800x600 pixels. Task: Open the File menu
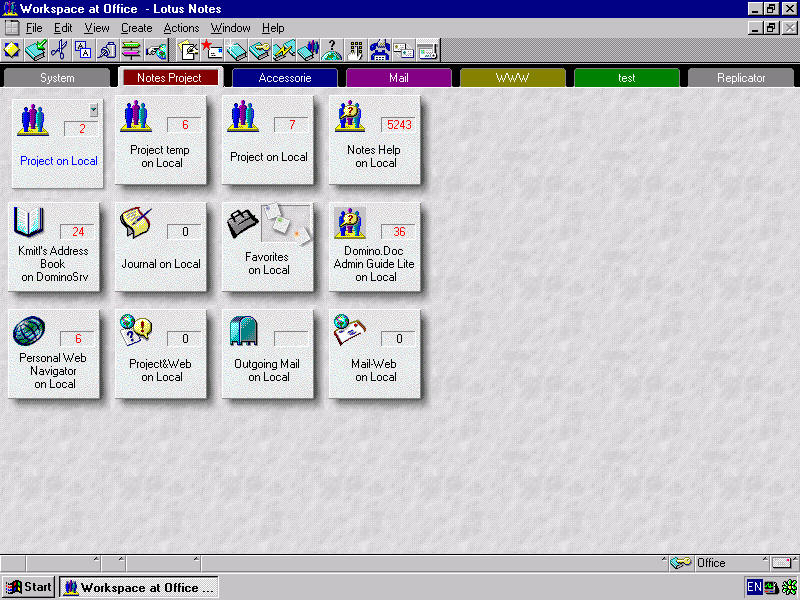click(34, 28)
